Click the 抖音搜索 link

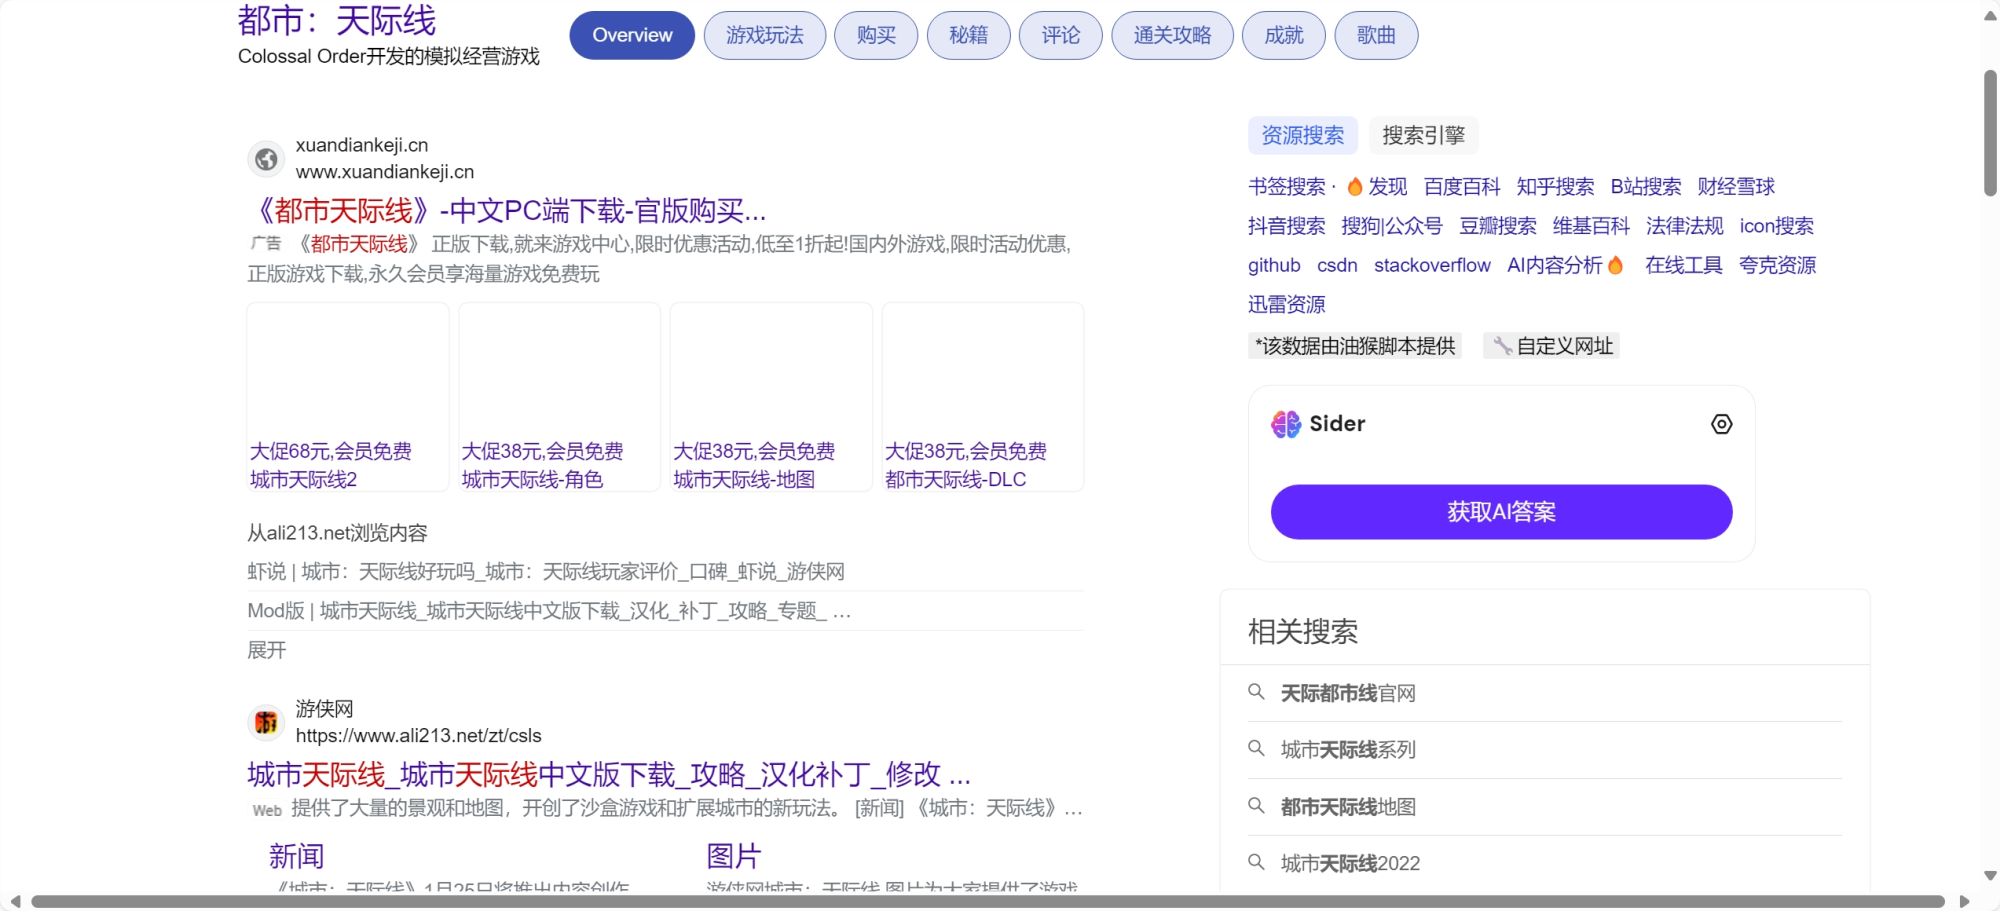tap(1287, 226)
